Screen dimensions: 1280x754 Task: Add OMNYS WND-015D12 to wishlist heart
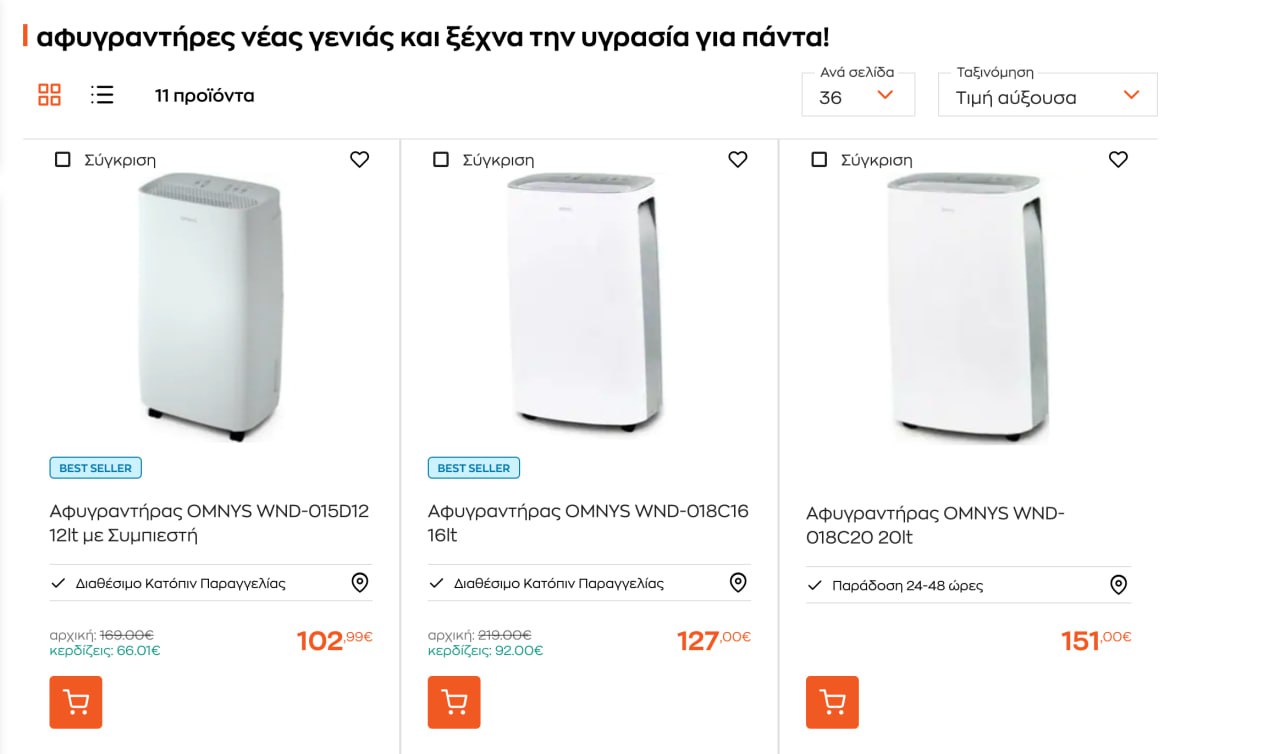[x=360, y=159]
